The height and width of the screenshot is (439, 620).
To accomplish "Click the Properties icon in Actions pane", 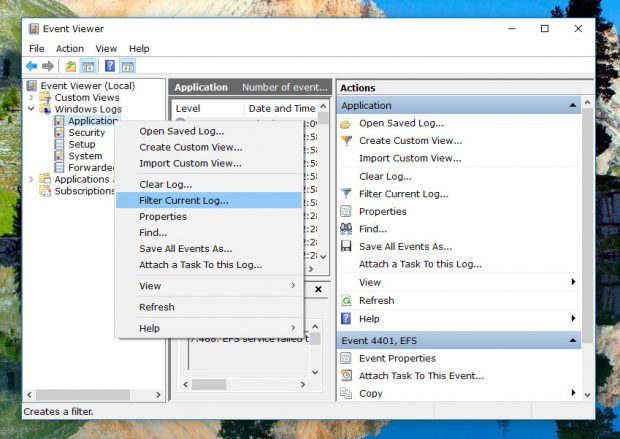I will point(346,211).
